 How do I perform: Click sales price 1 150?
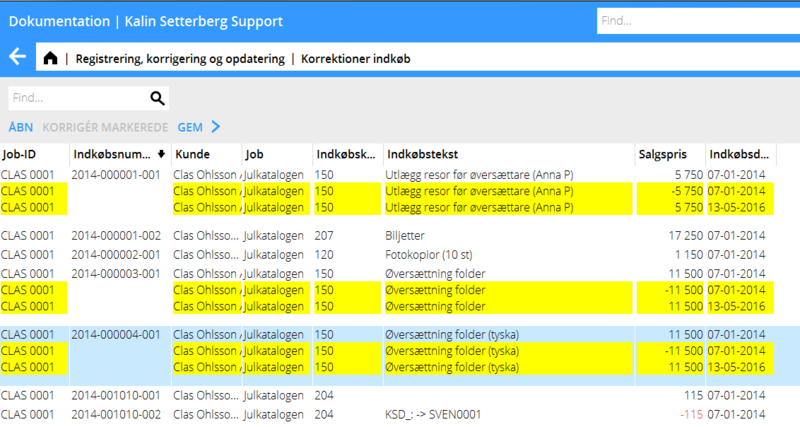pos(689,255)
